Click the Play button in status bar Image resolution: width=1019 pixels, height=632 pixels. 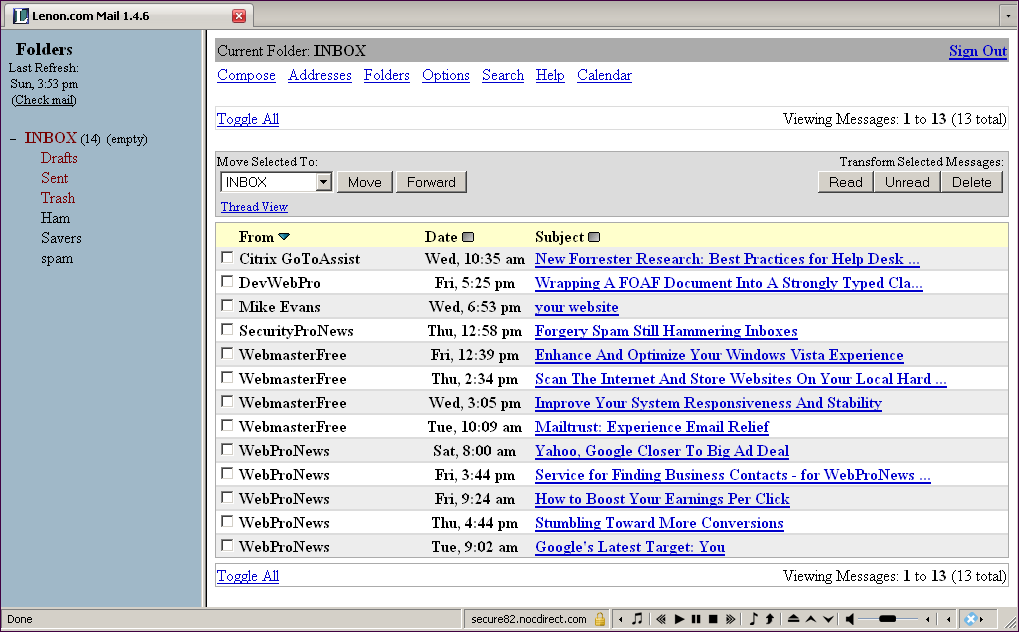680,619
